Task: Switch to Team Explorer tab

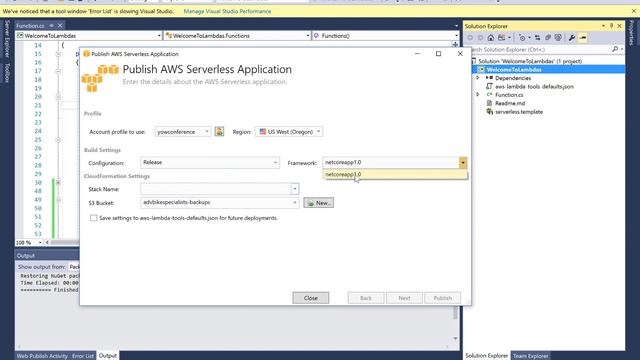Action: pos(530,356)
